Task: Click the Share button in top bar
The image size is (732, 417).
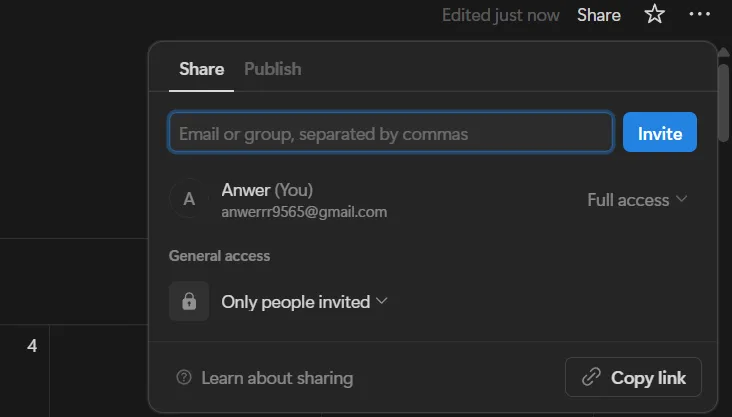Action: 599,15
